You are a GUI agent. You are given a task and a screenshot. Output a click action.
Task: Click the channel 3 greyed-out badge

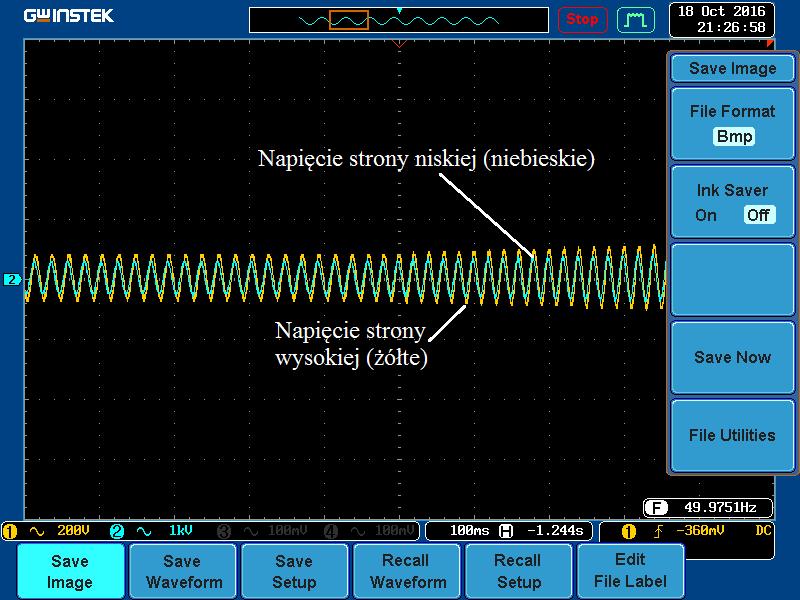pyautogui.click(x=224, y=531)
